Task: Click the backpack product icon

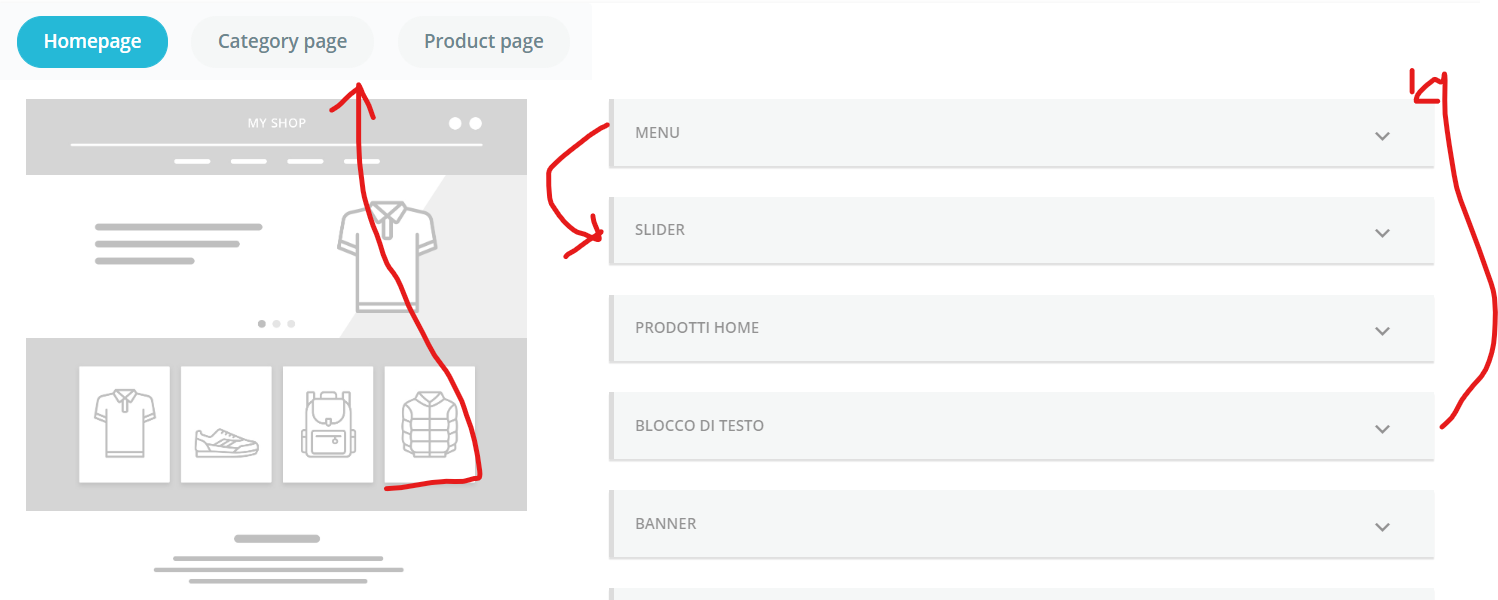Action: [328, 425]
